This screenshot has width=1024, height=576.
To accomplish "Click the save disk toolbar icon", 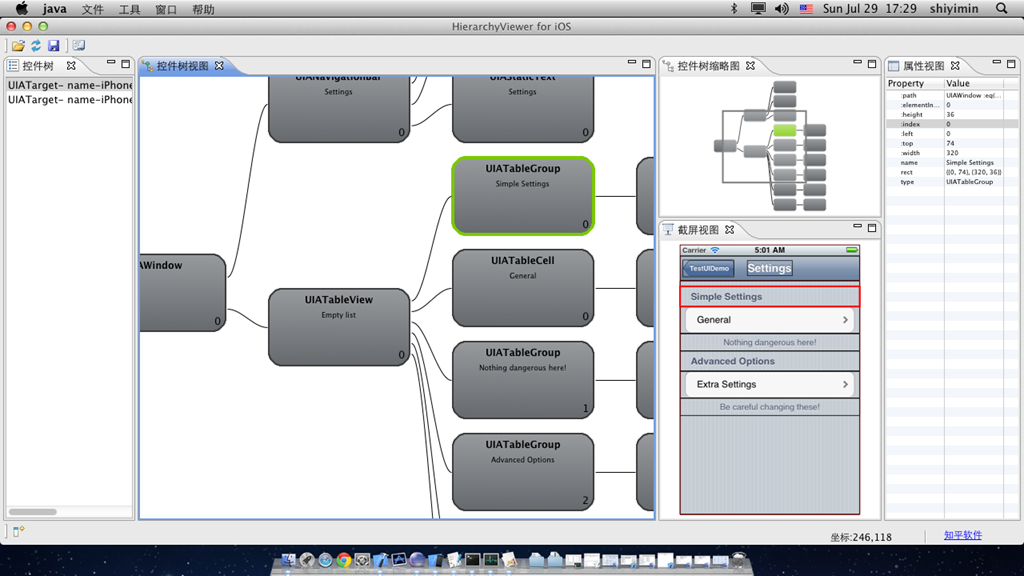I will [53, 46].
